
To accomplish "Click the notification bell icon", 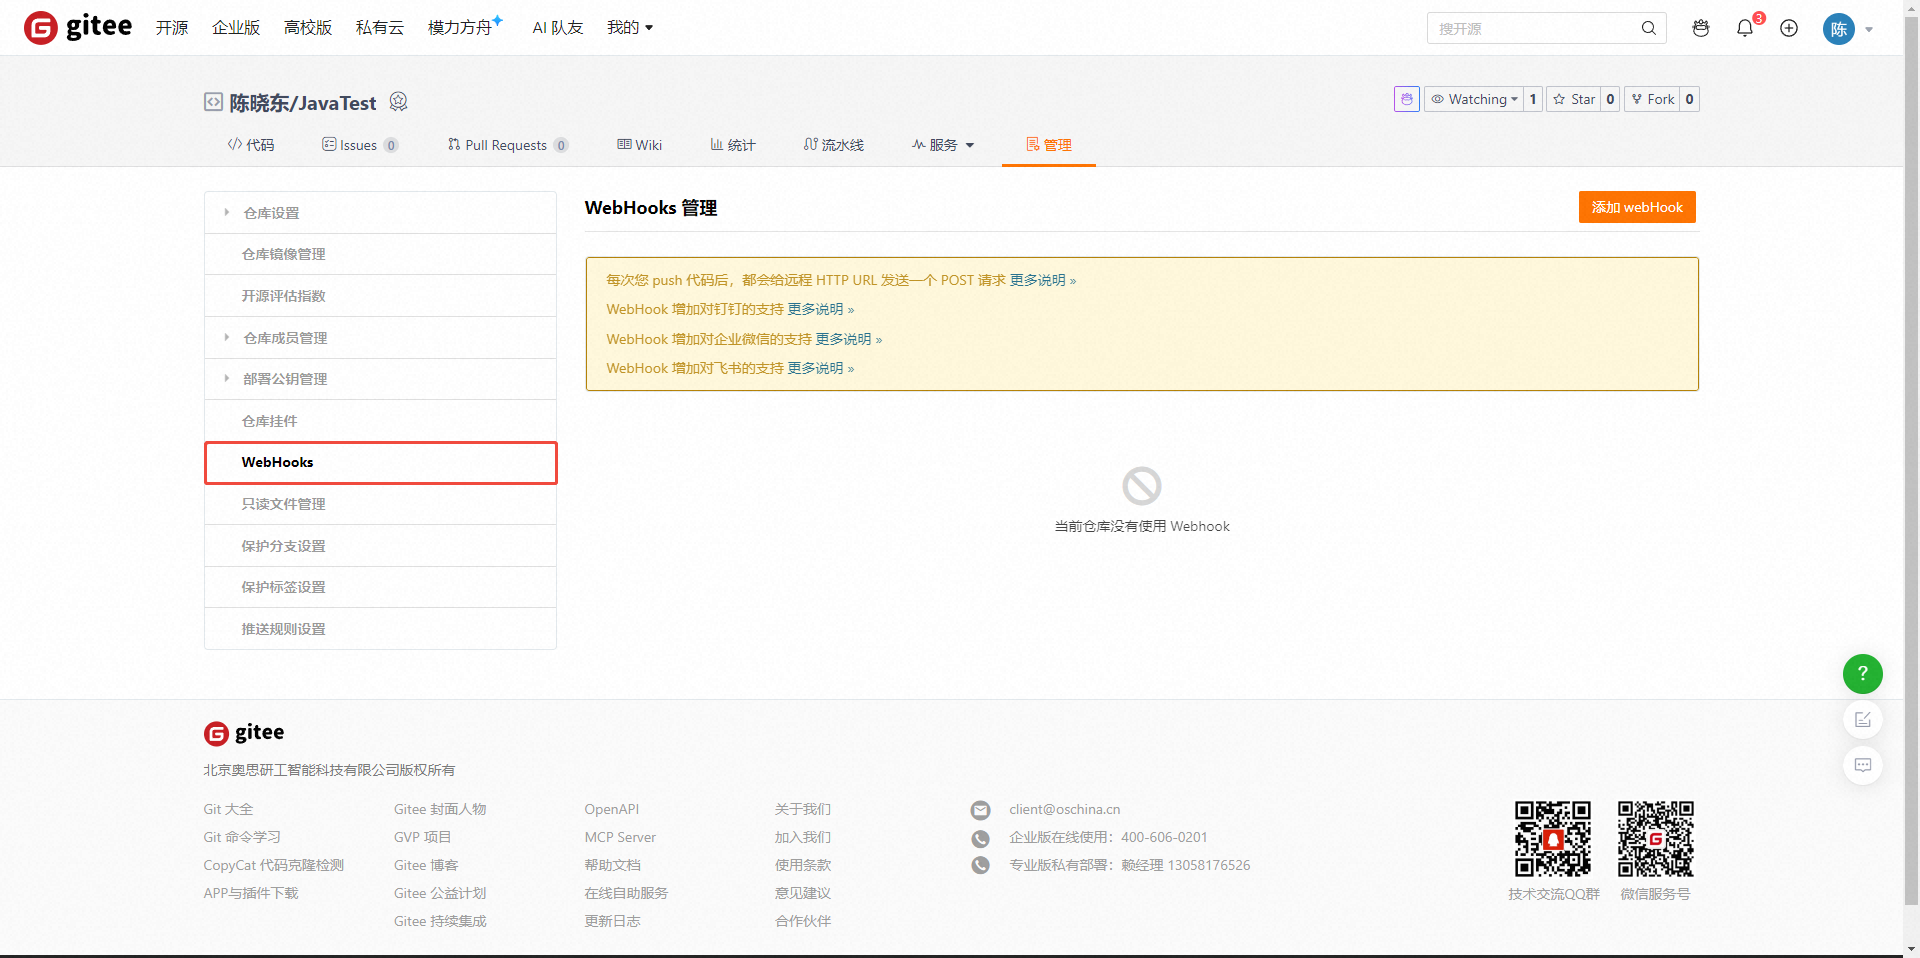I will 1745,28.
